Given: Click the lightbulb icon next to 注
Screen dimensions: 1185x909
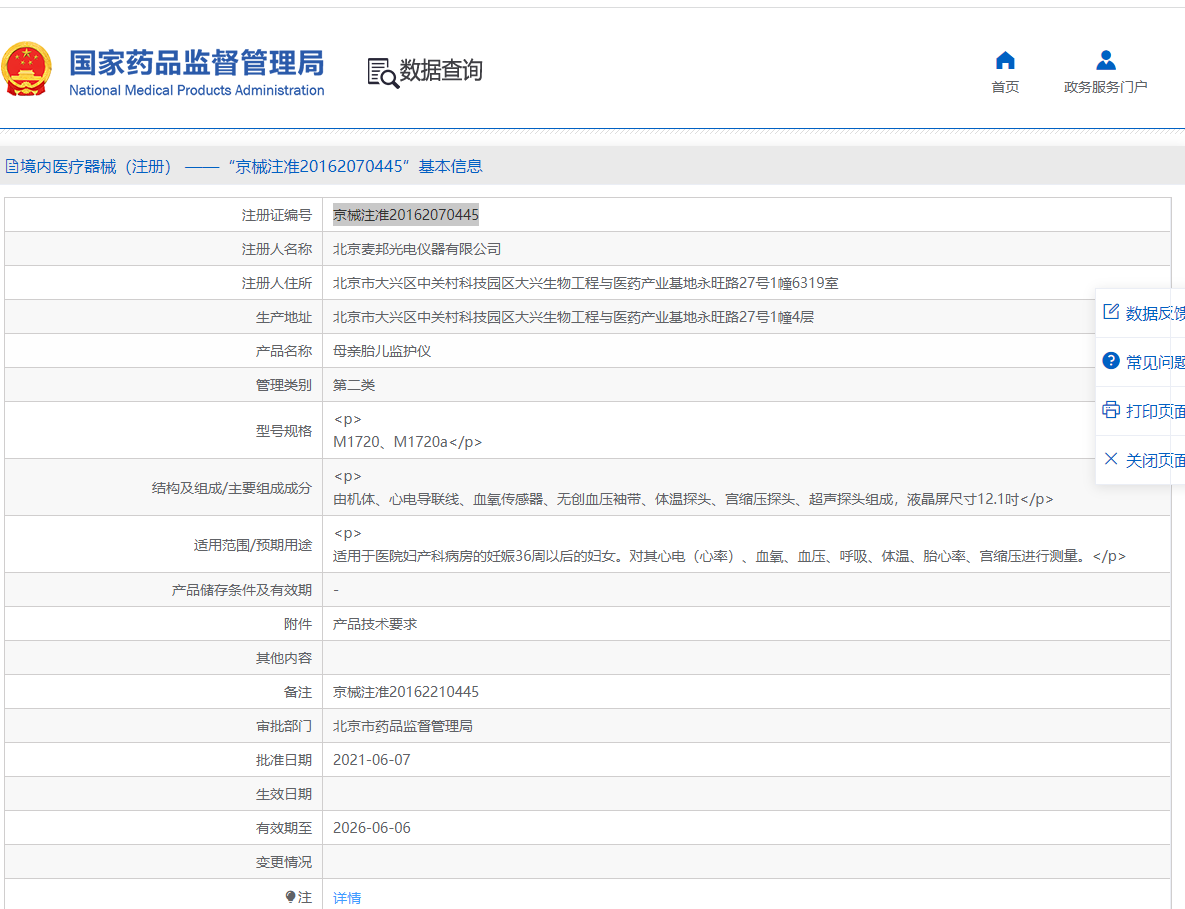Looking at the screenshot, I should (290, 897).
